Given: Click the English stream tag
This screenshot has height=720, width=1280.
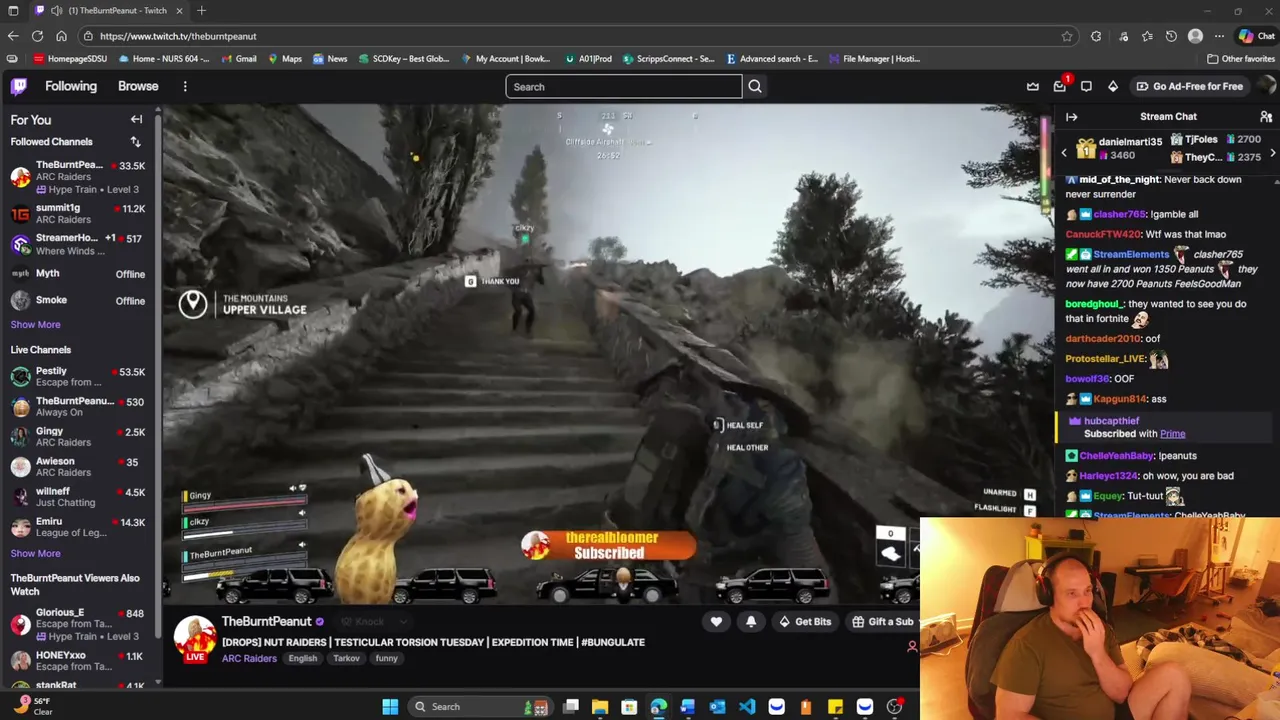Looking at the screenshot, I should (303, 658).
